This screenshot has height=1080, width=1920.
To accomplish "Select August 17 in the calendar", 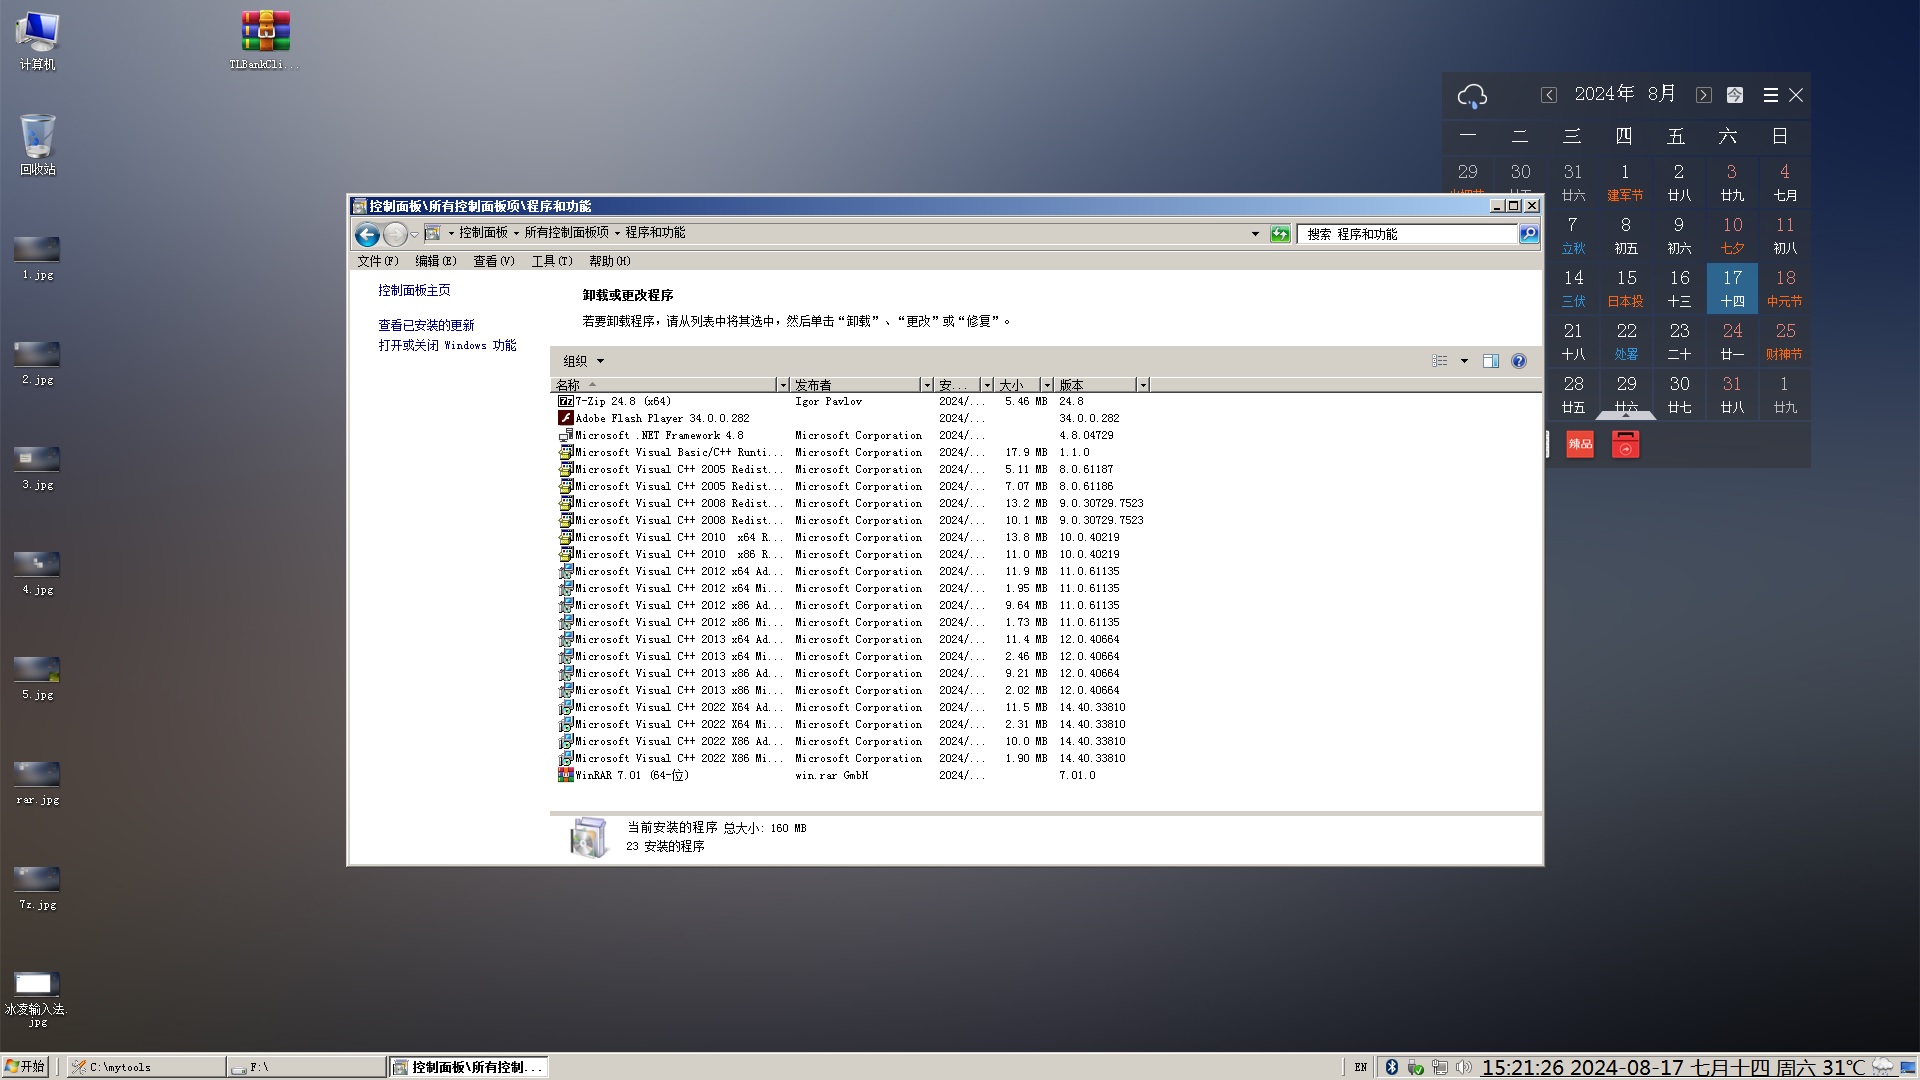I will pos(1732,288).
